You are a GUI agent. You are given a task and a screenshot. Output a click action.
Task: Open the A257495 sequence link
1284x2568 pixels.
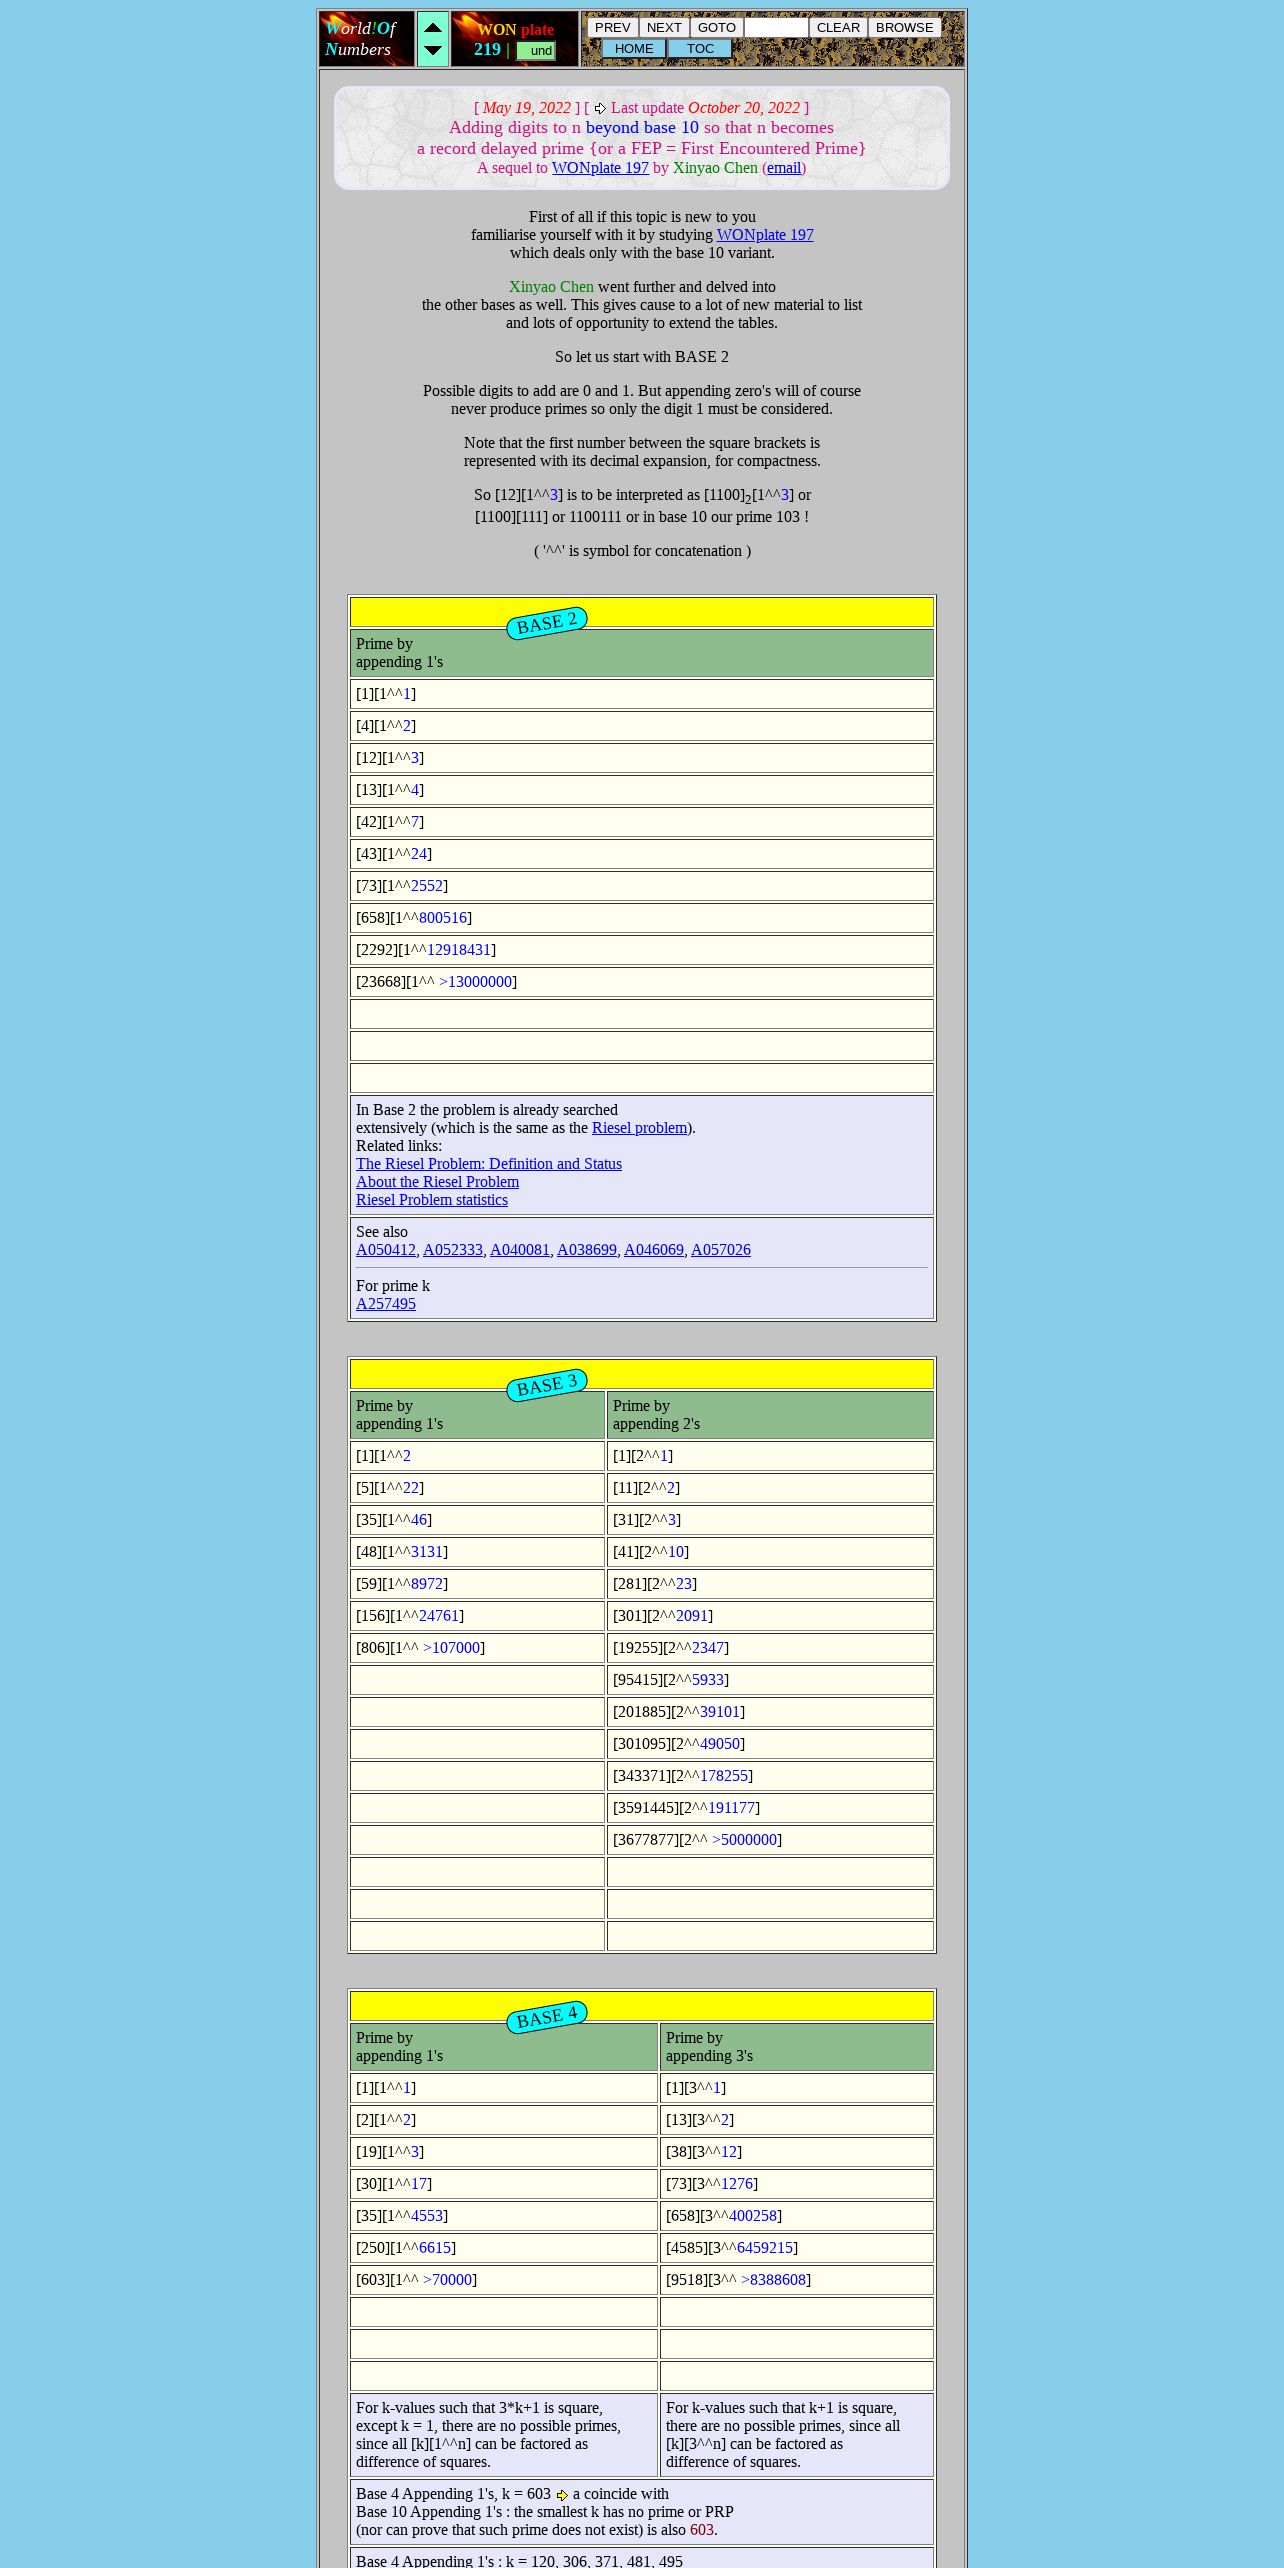tap(386, 1304)
